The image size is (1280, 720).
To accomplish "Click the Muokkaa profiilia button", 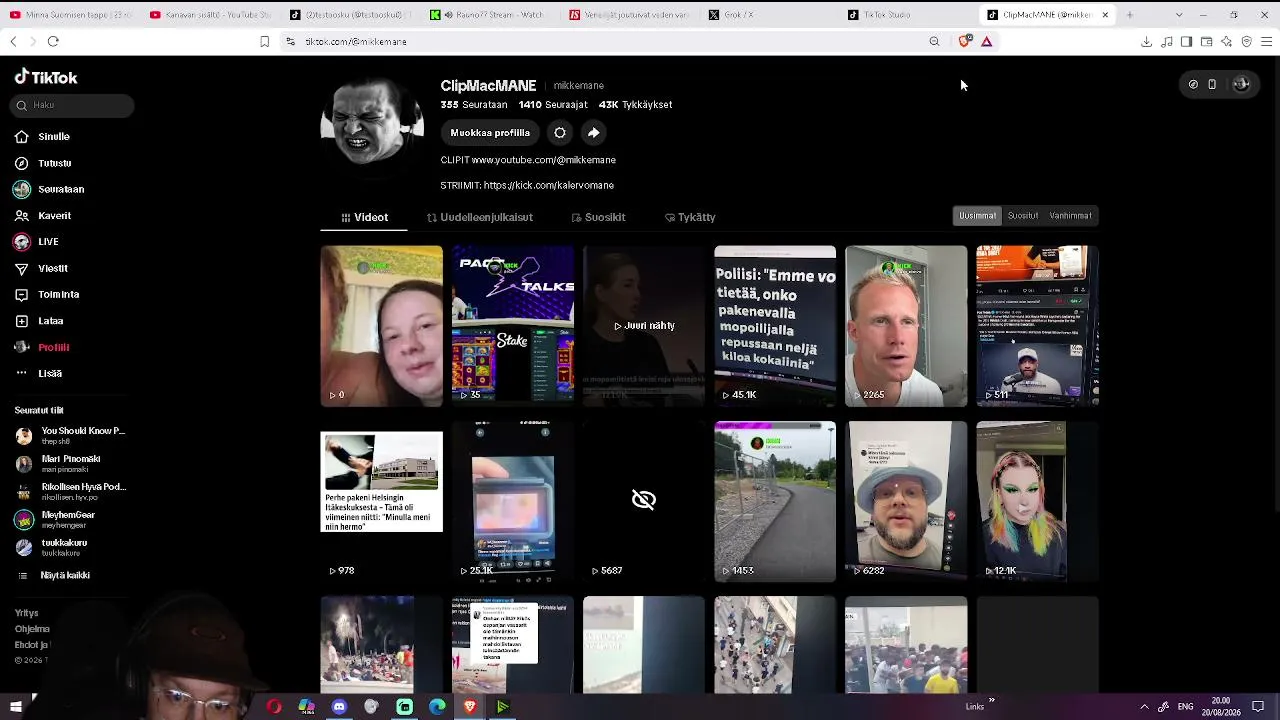I will (x=490, y=133).
